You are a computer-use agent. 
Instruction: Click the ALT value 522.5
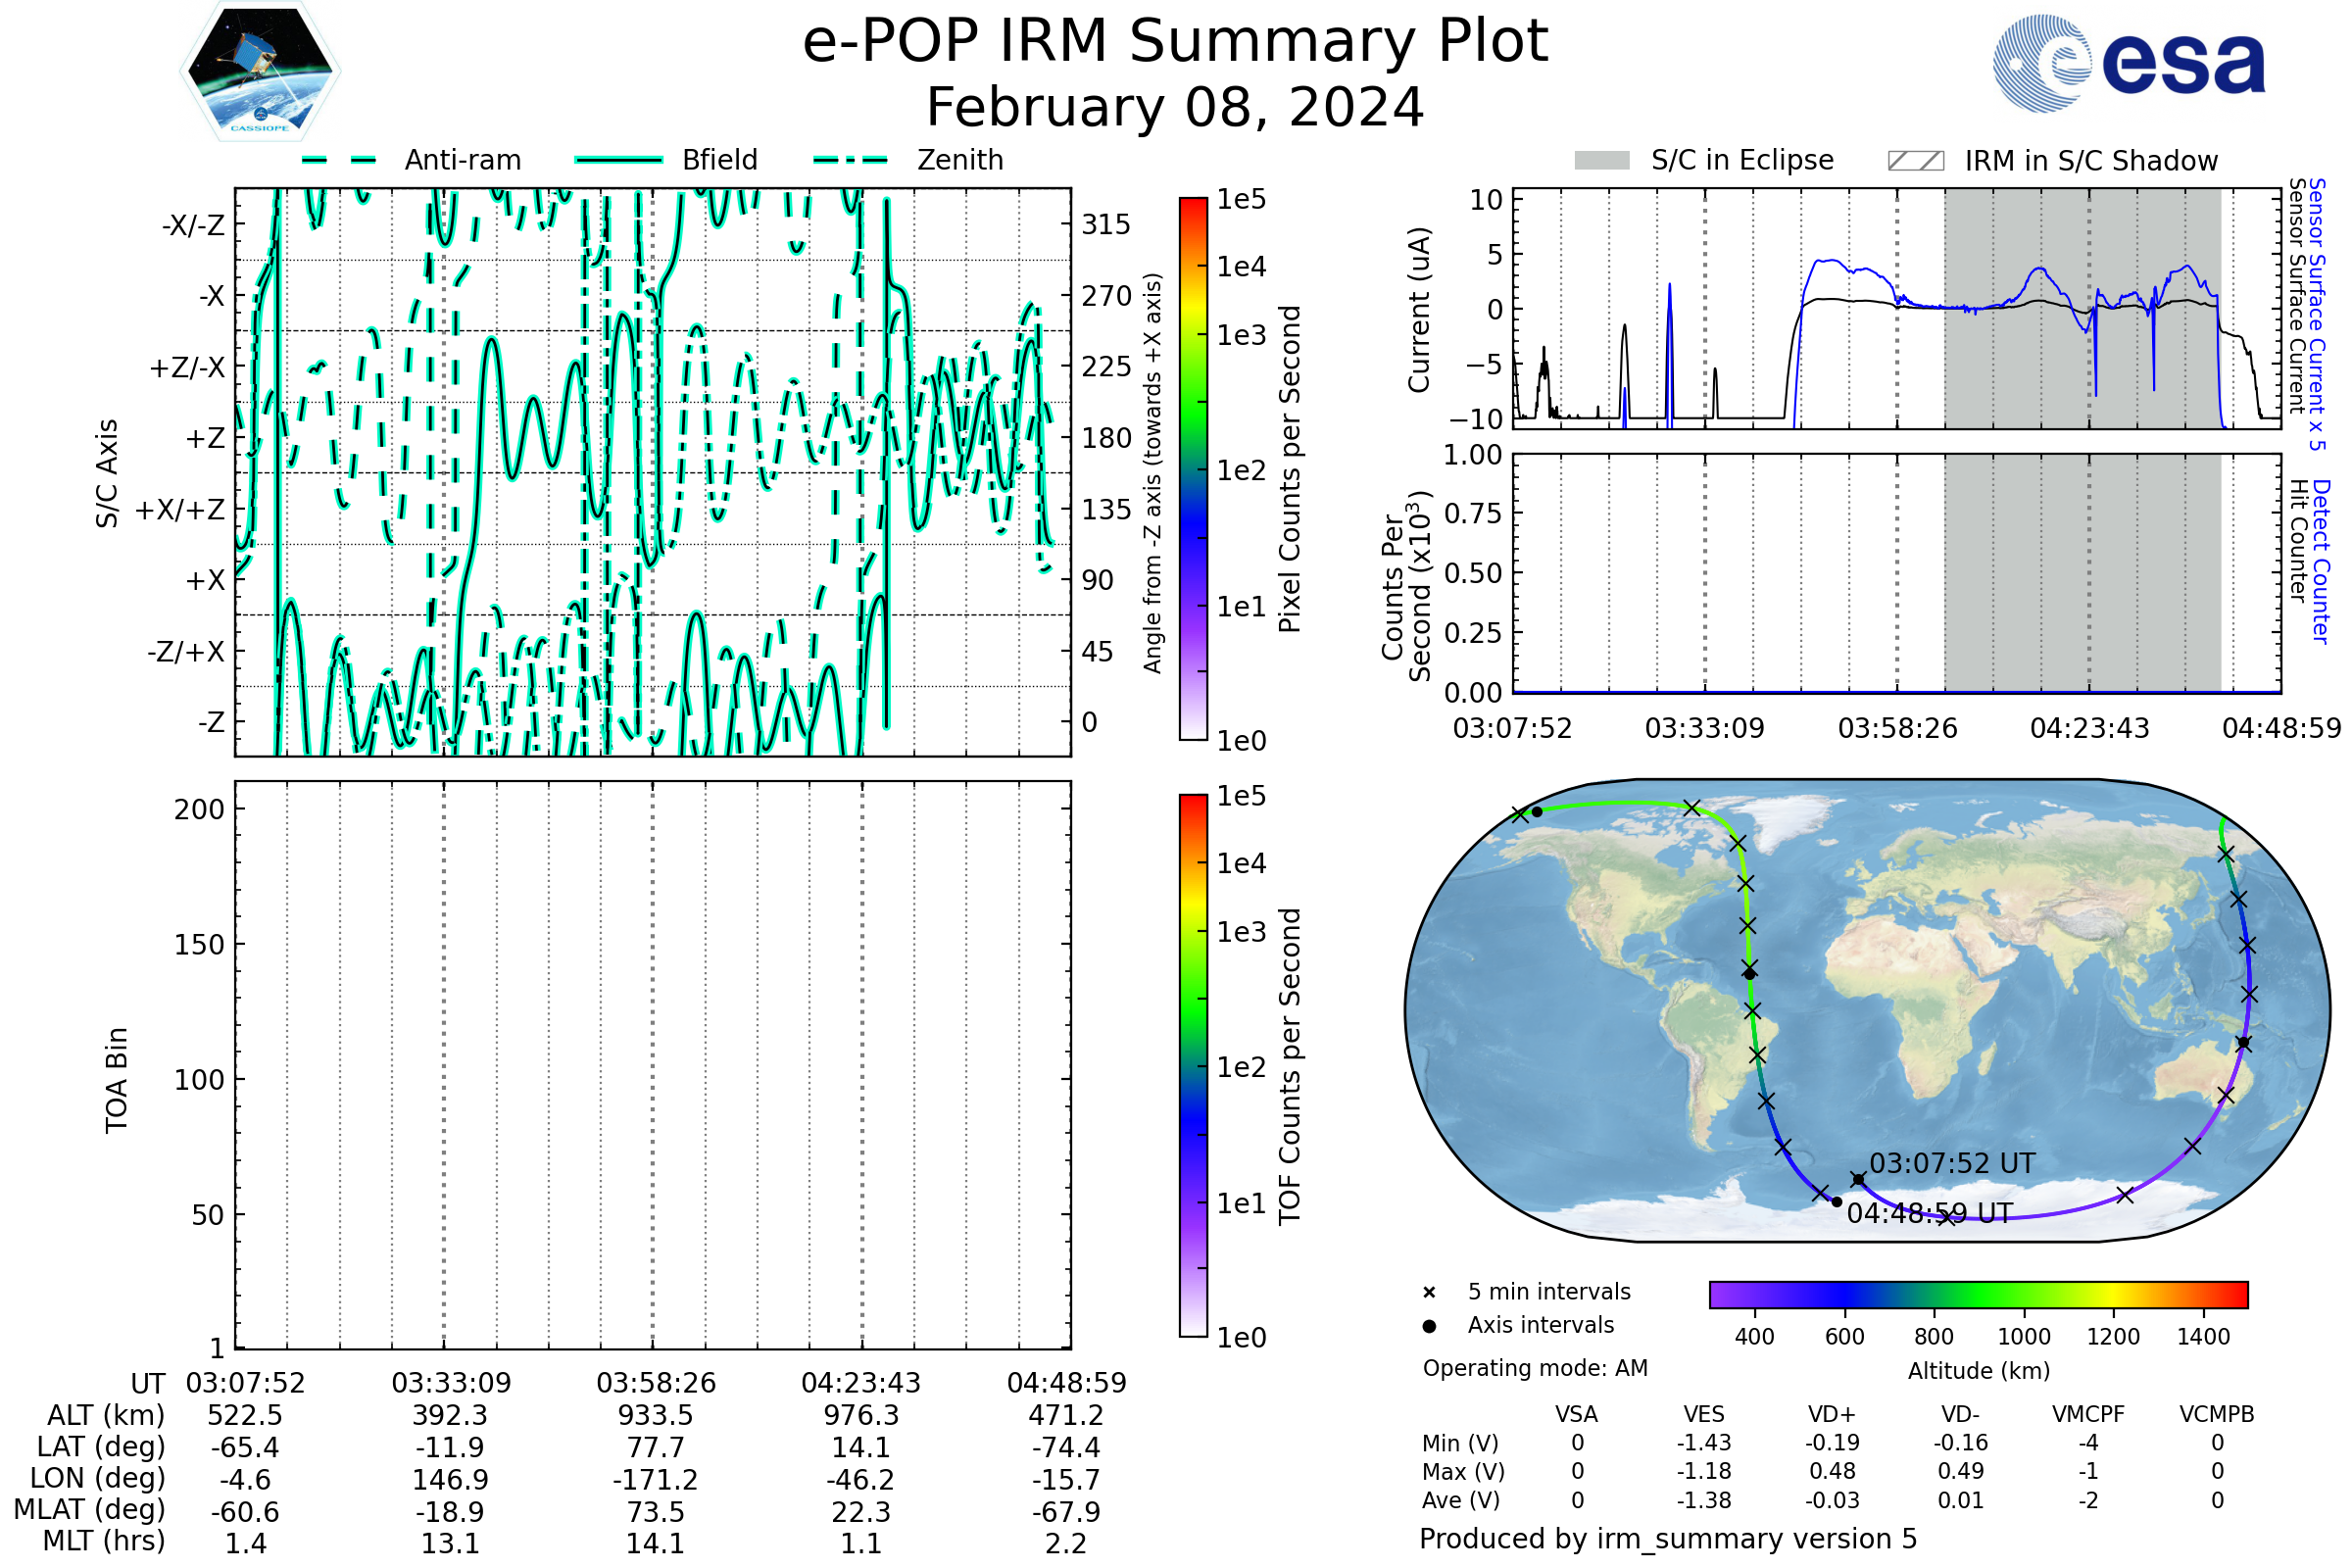pyautogui.click(x=245, y=1416)
